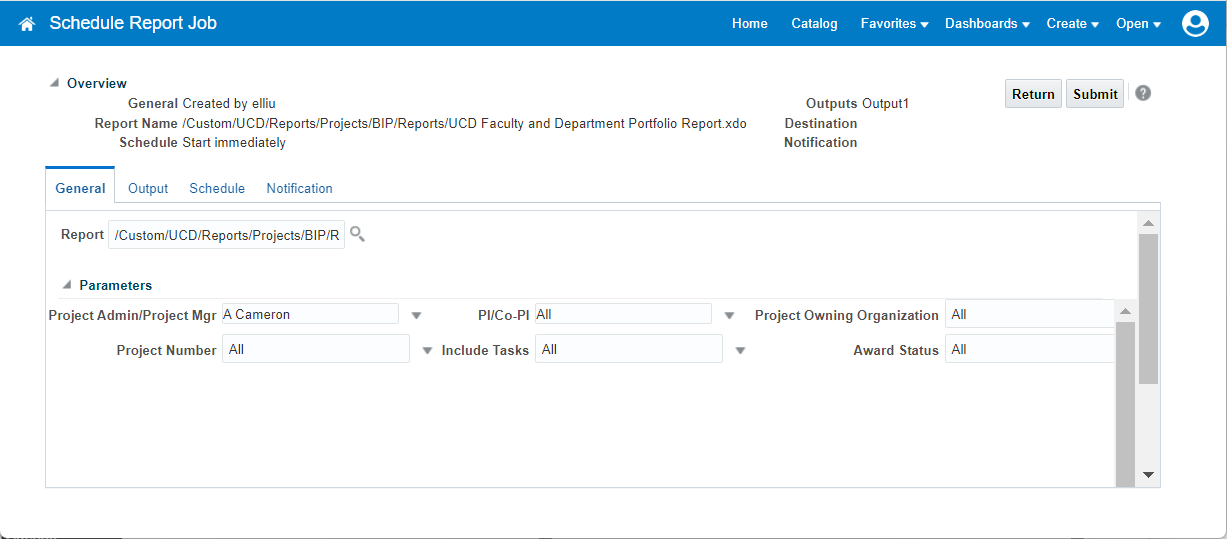Open the Project Admin/Project Mgr dropdown arrow
The width and height of the screenshot is (1227, 539).
417,315
